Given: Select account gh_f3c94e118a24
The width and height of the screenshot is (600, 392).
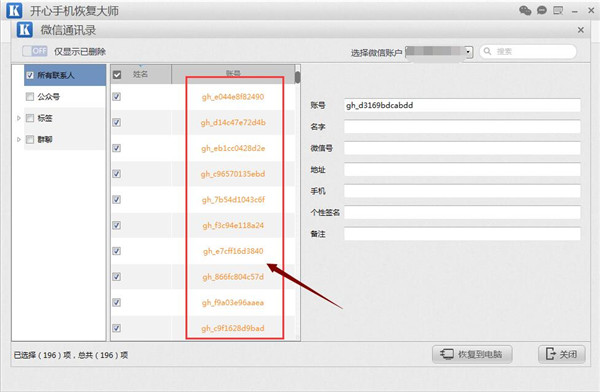Looking at the screenshot, I should [233, 225].
